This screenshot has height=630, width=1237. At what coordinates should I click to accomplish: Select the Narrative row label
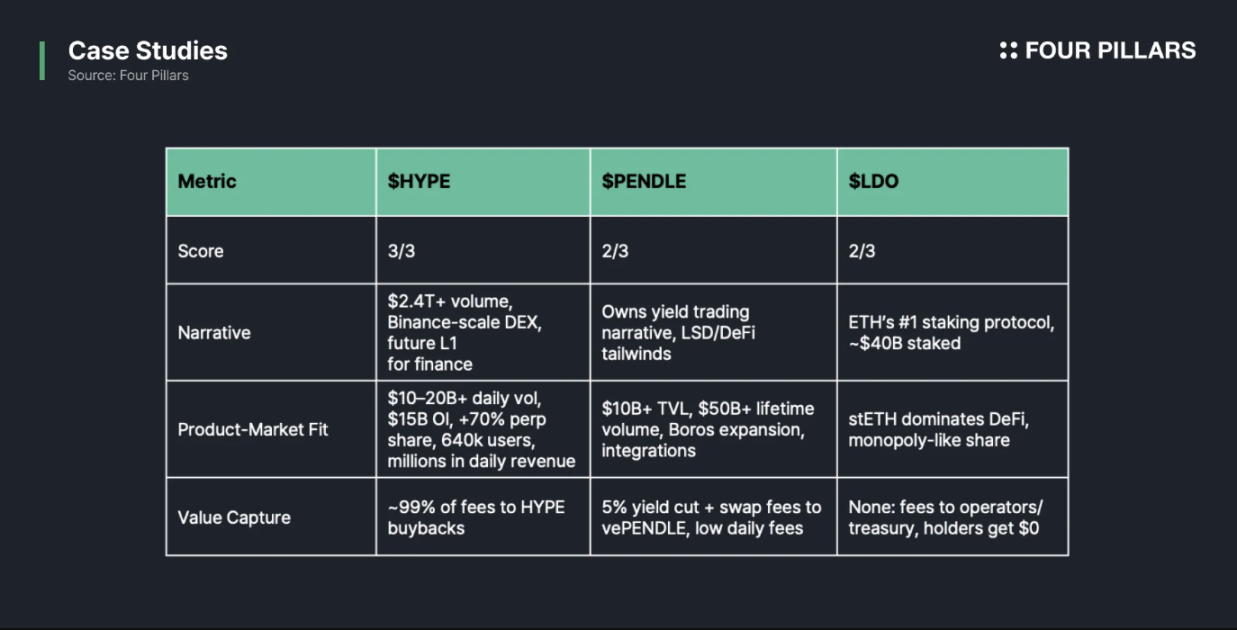point(214,333)
